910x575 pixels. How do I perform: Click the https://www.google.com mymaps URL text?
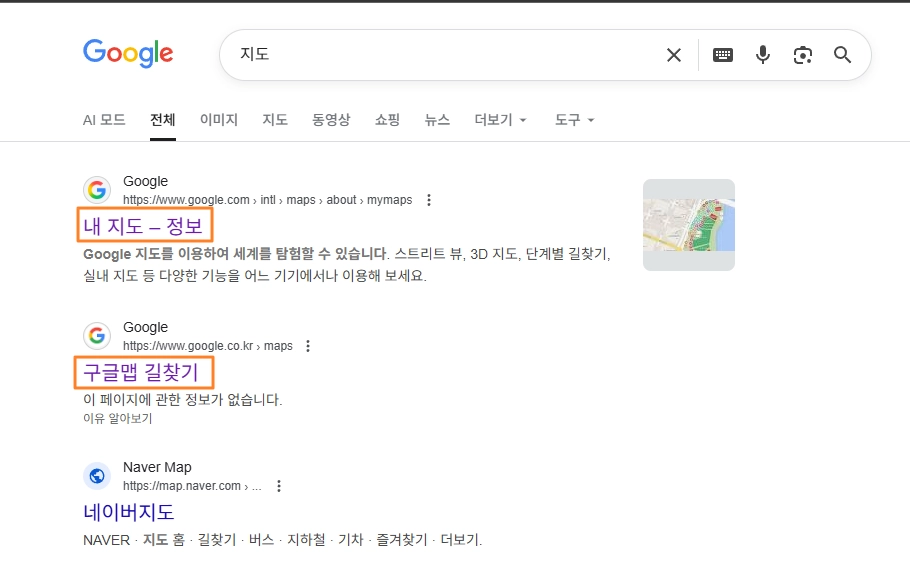268,200
